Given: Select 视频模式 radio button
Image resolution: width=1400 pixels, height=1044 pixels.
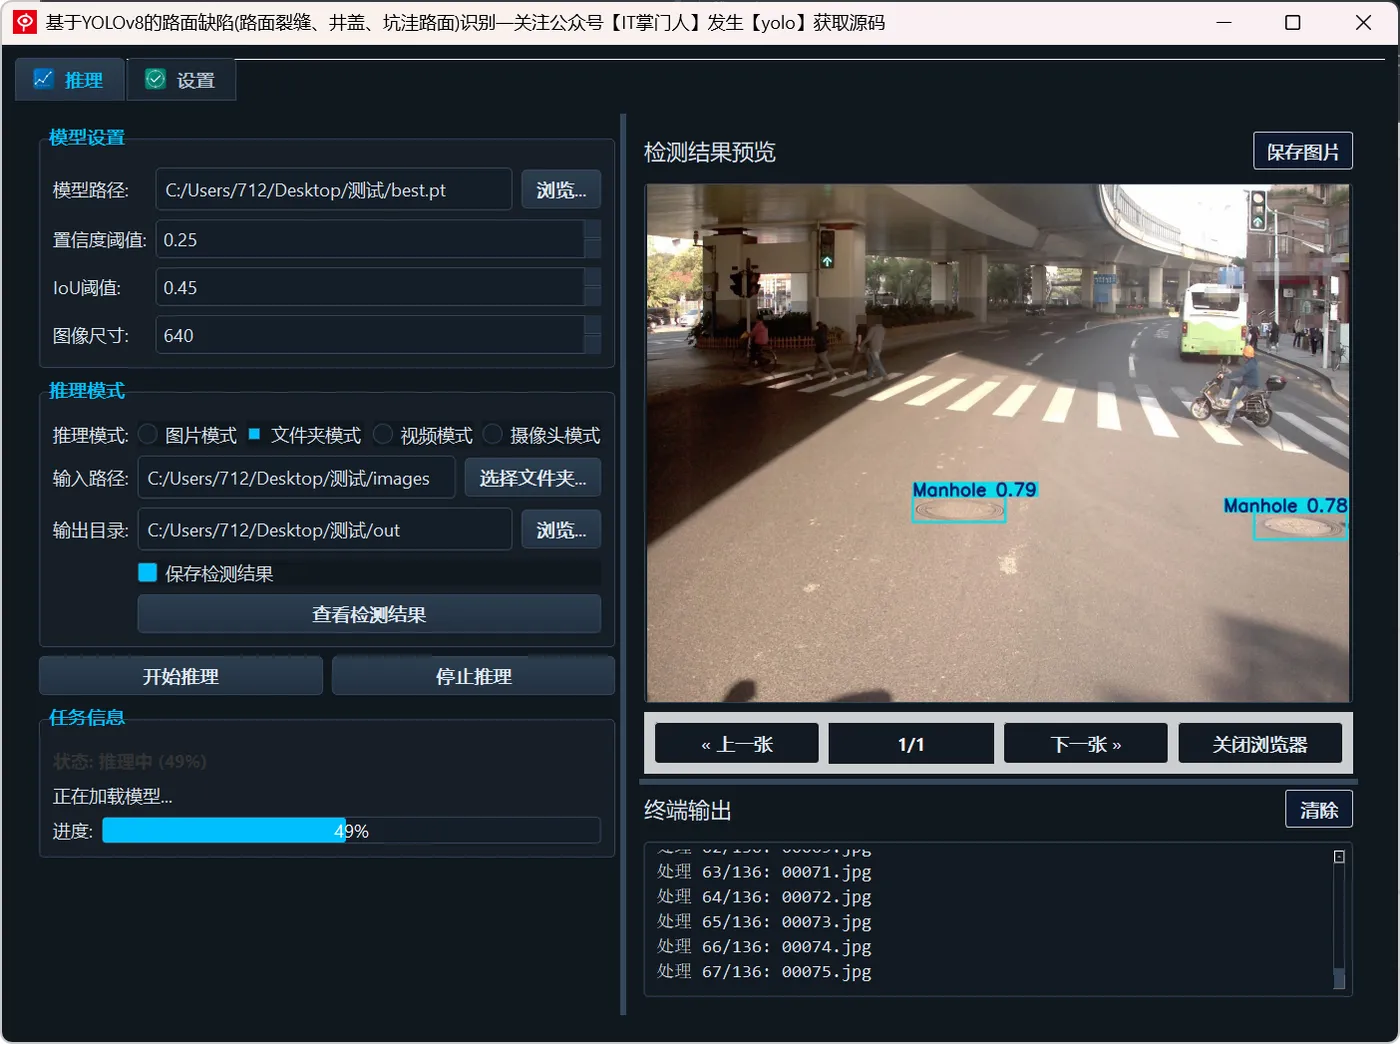Looking at the screenshot, I should pyautogui.click(x=383, y=434).
